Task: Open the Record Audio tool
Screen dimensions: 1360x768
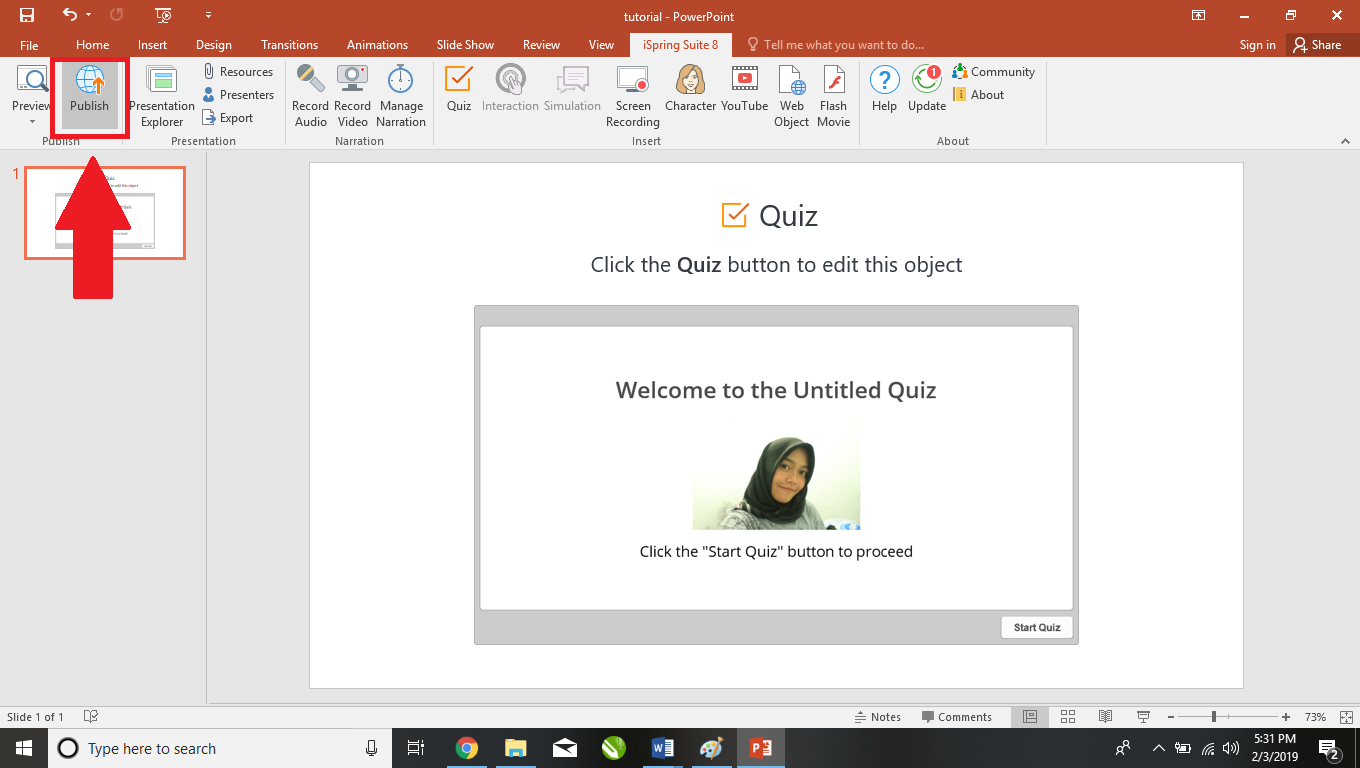Action: 310,93
